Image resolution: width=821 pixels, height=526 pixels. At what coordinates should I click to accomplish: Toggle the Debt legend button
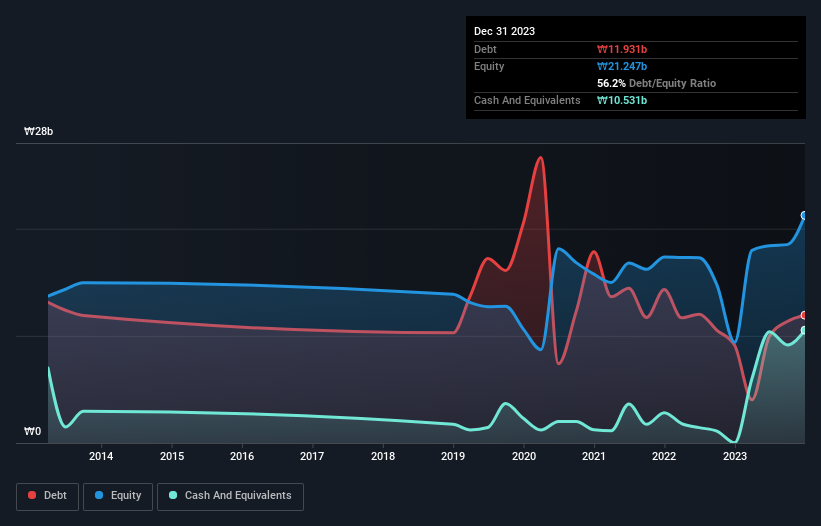click(x=47, y=496)
